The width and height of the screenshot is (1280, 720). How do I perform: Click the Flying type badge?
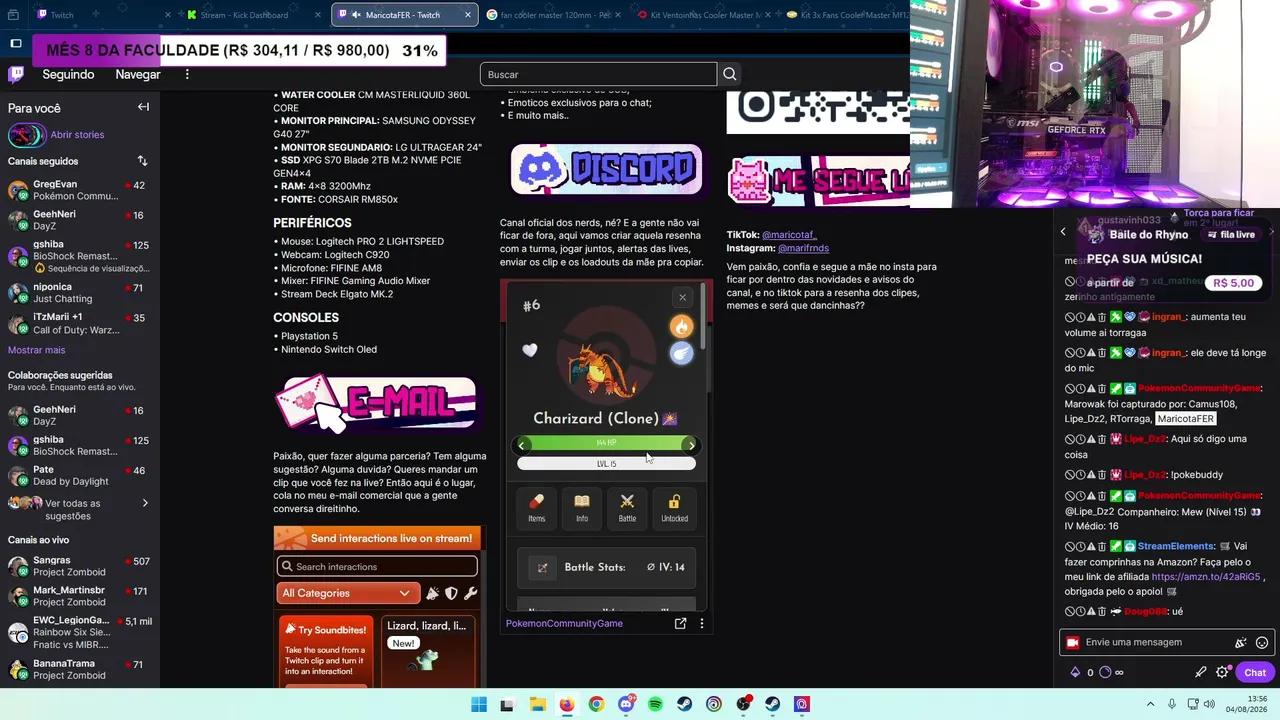coord(681,353)
